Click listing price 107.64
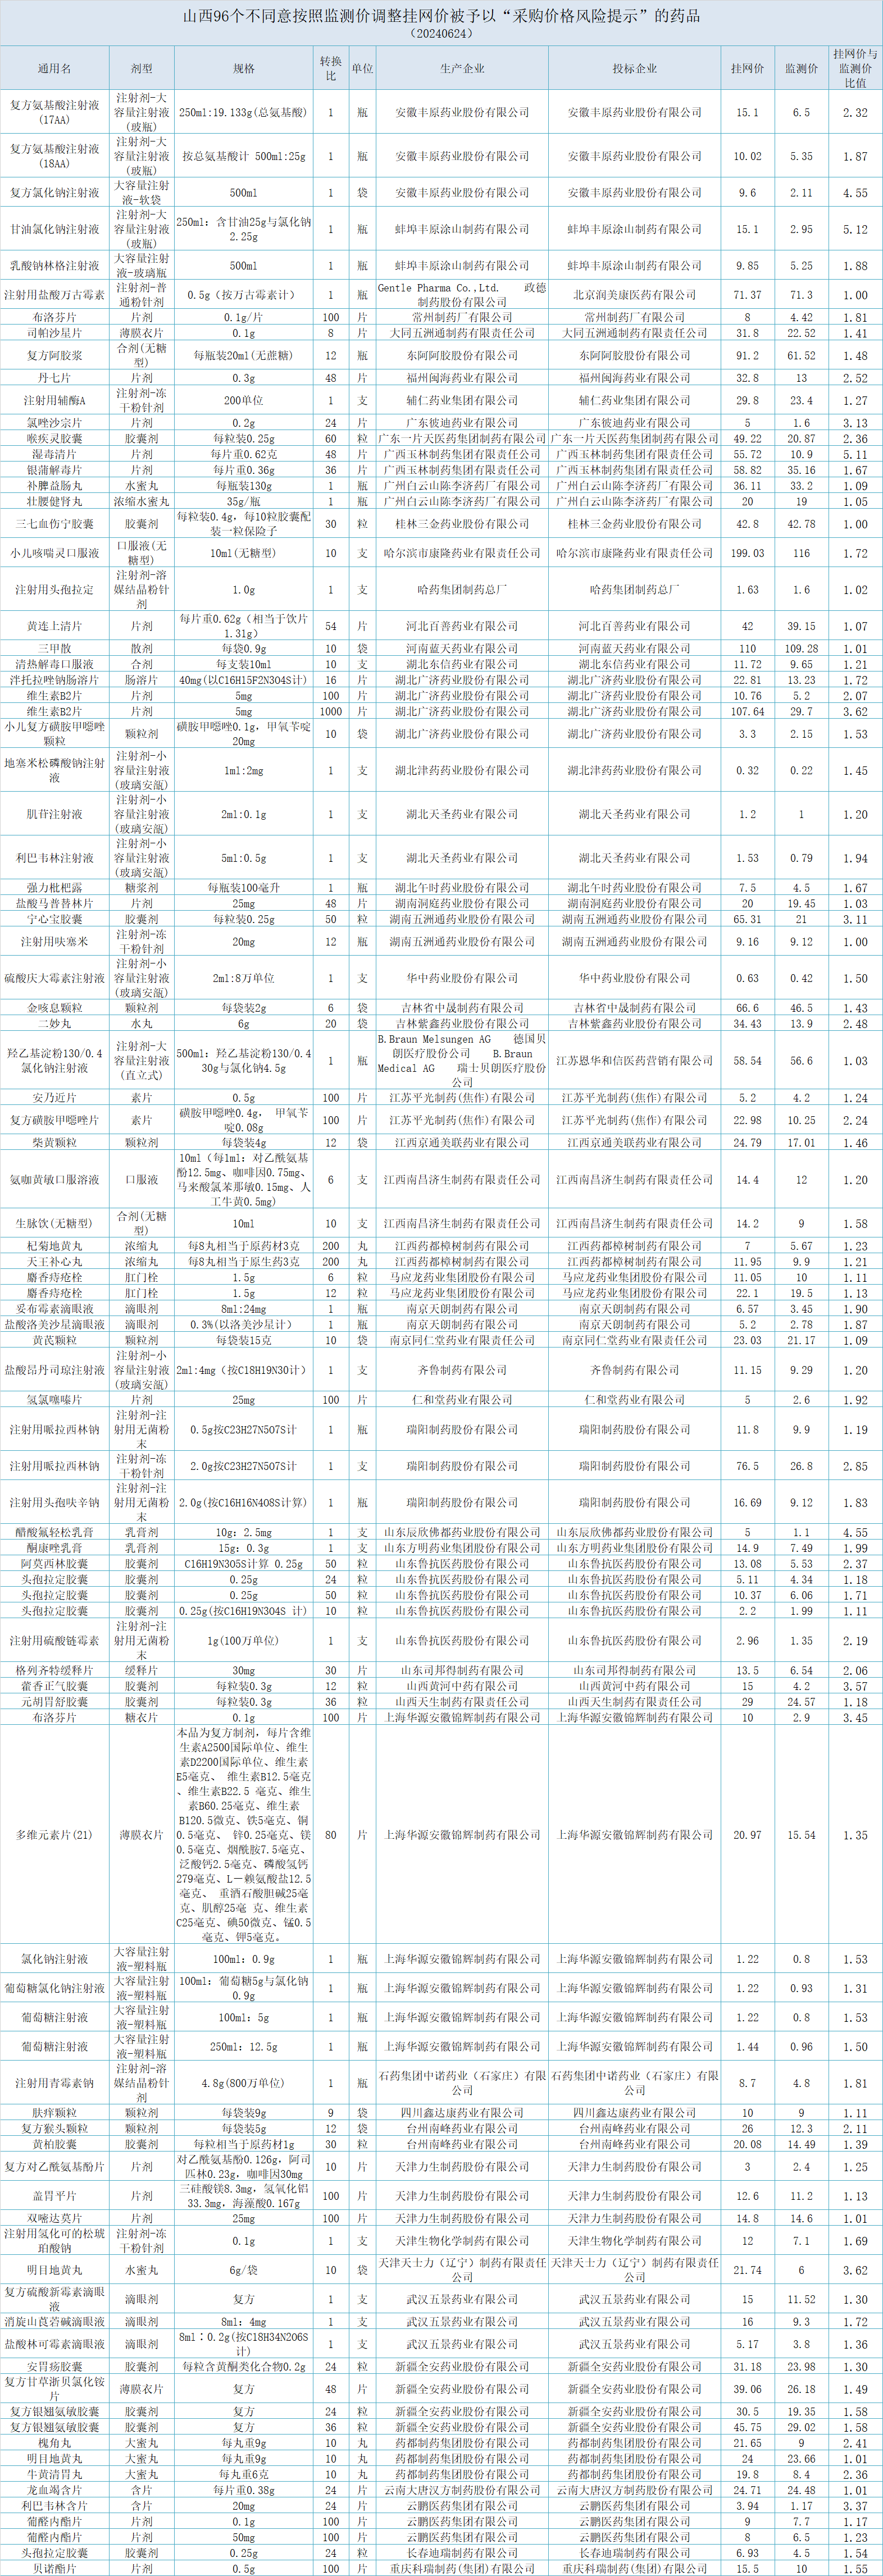The image size is (883, 2576). [x=747, y=712]
